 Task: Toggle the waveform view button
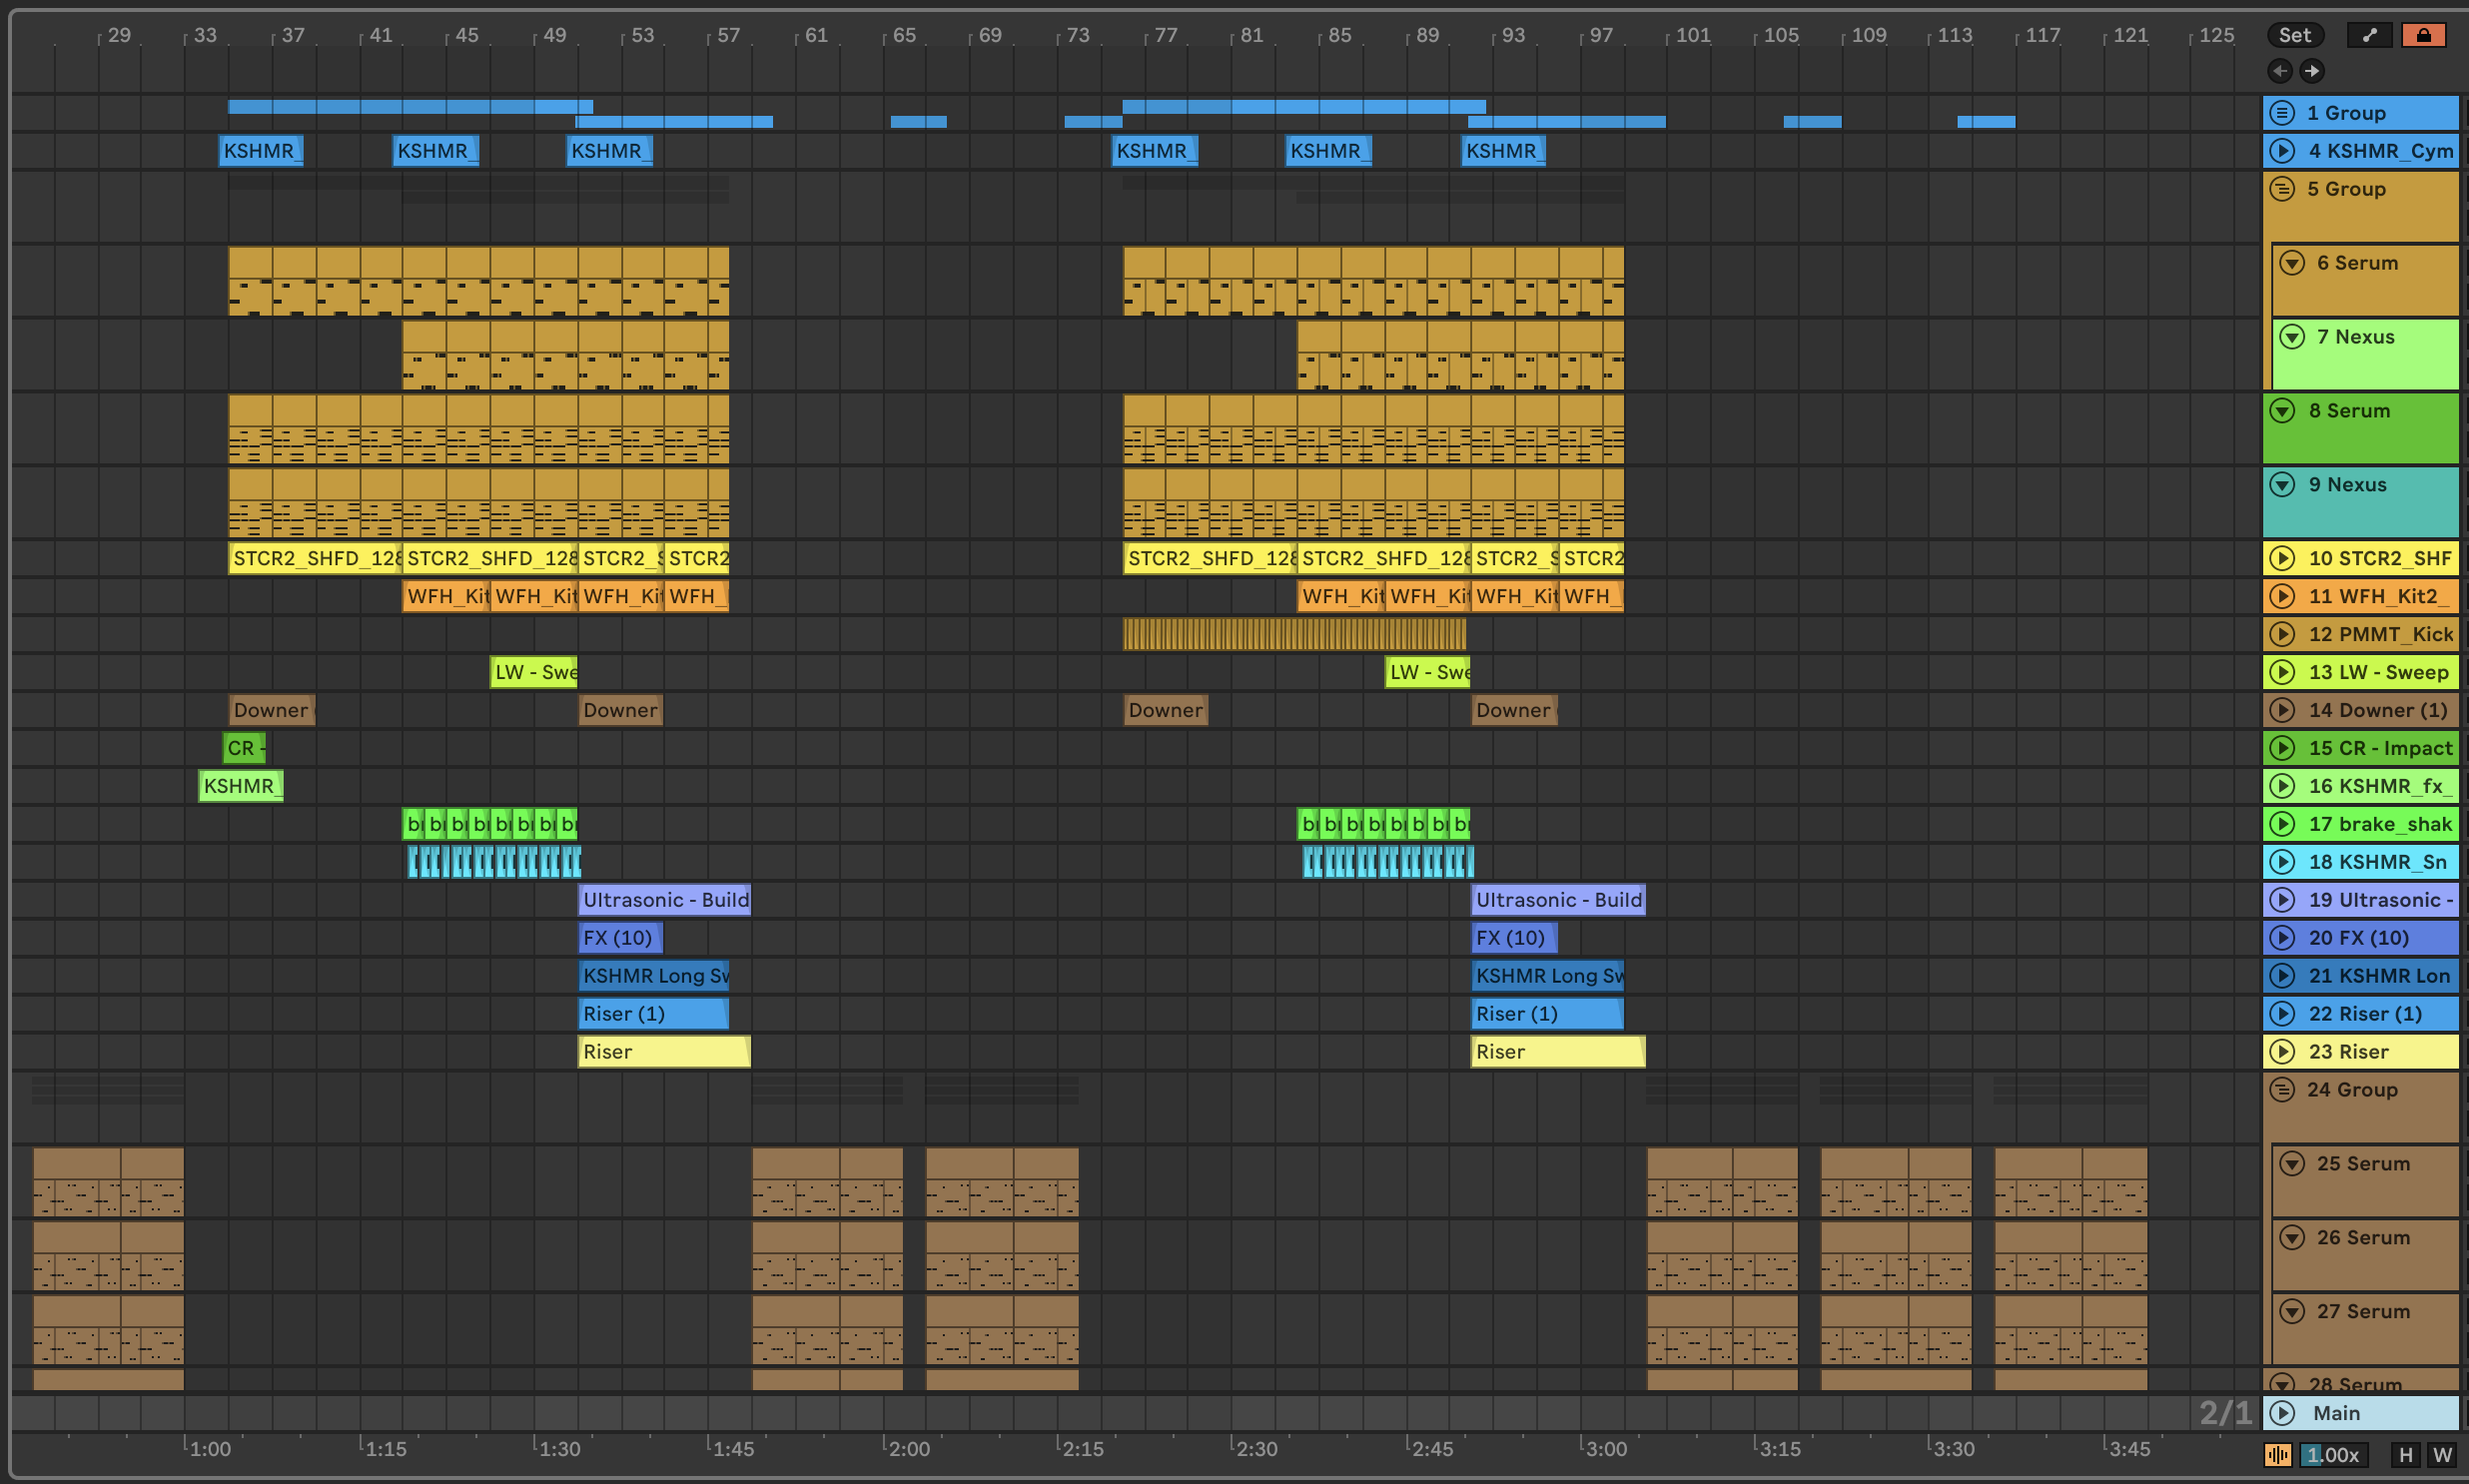(x=2278, y=1455)
